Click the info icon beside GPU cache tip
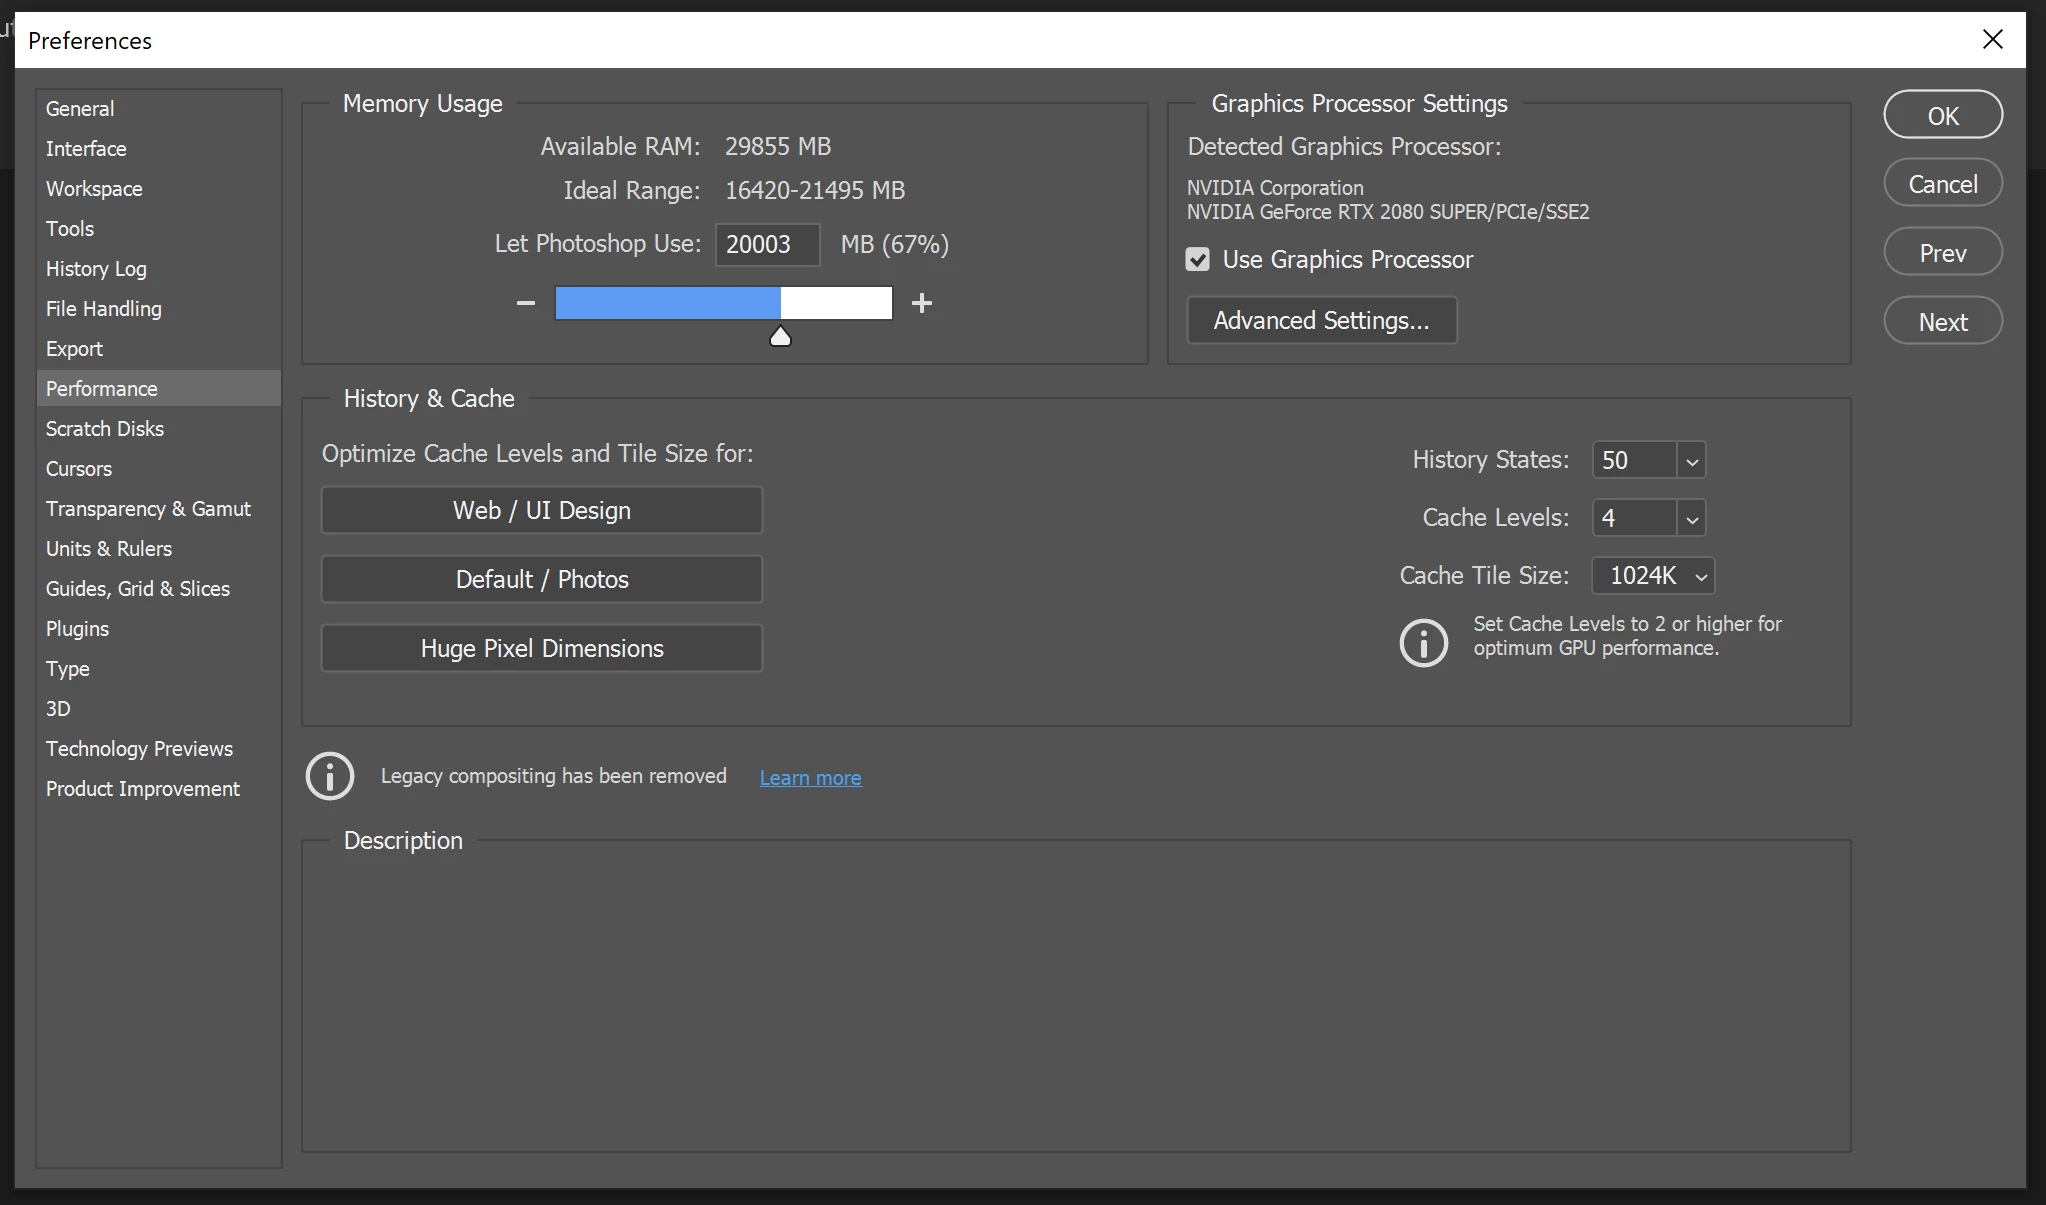The width and height of the screenshot is (2046, 1205). (1423, 642)
